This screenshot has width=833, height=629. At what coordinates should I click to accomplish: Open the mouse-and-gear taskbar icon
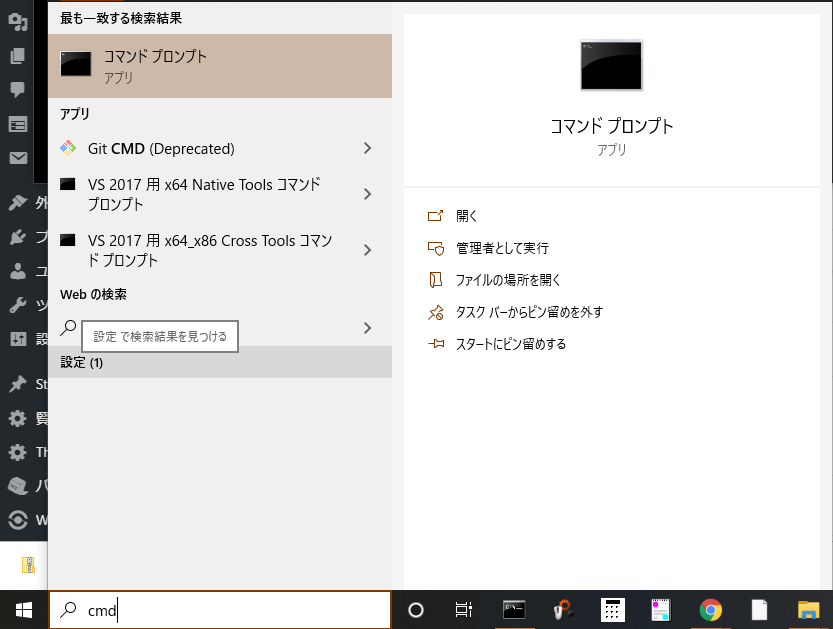[563, 610]
